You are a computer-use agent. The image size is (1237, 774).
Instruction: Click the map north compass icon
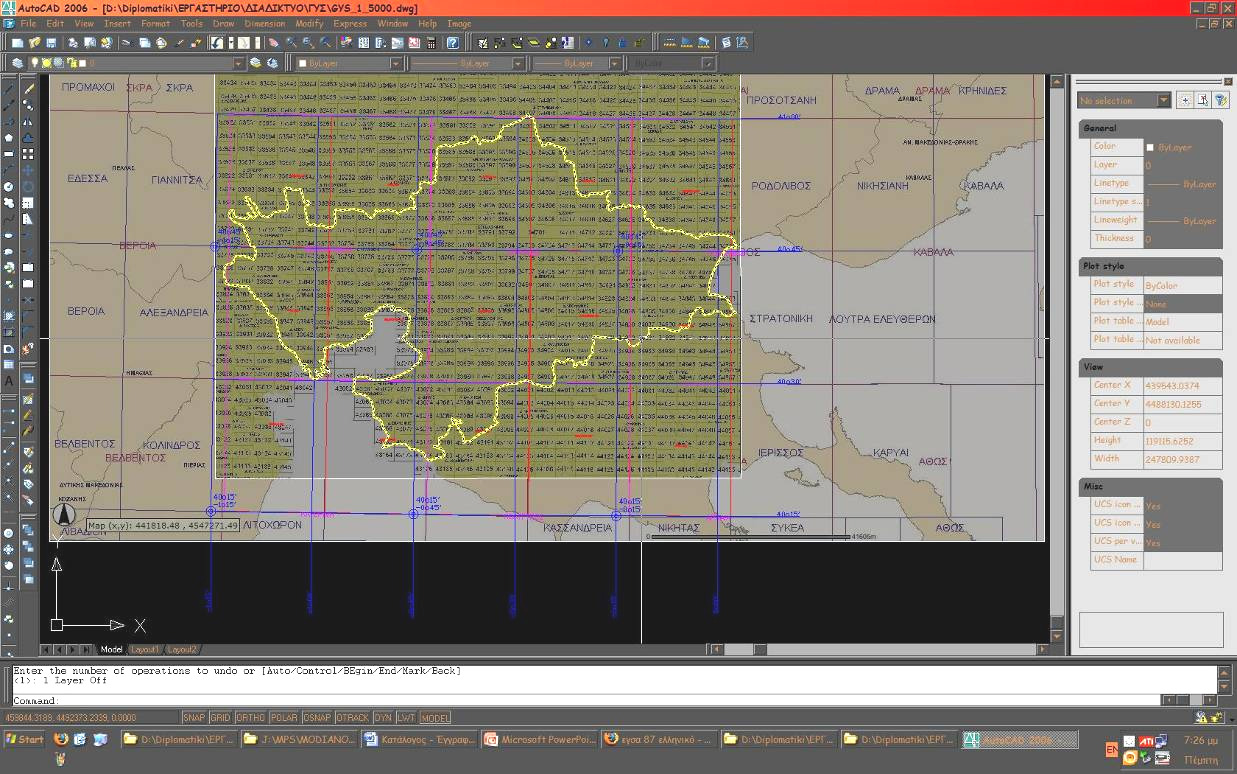pyautogui.click(x=64, y=515)
